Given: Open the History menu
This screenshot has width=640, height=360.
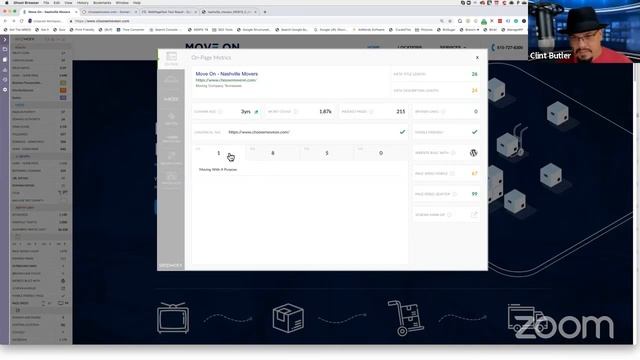Looking at the screenshot, I should tap(82, 2).
